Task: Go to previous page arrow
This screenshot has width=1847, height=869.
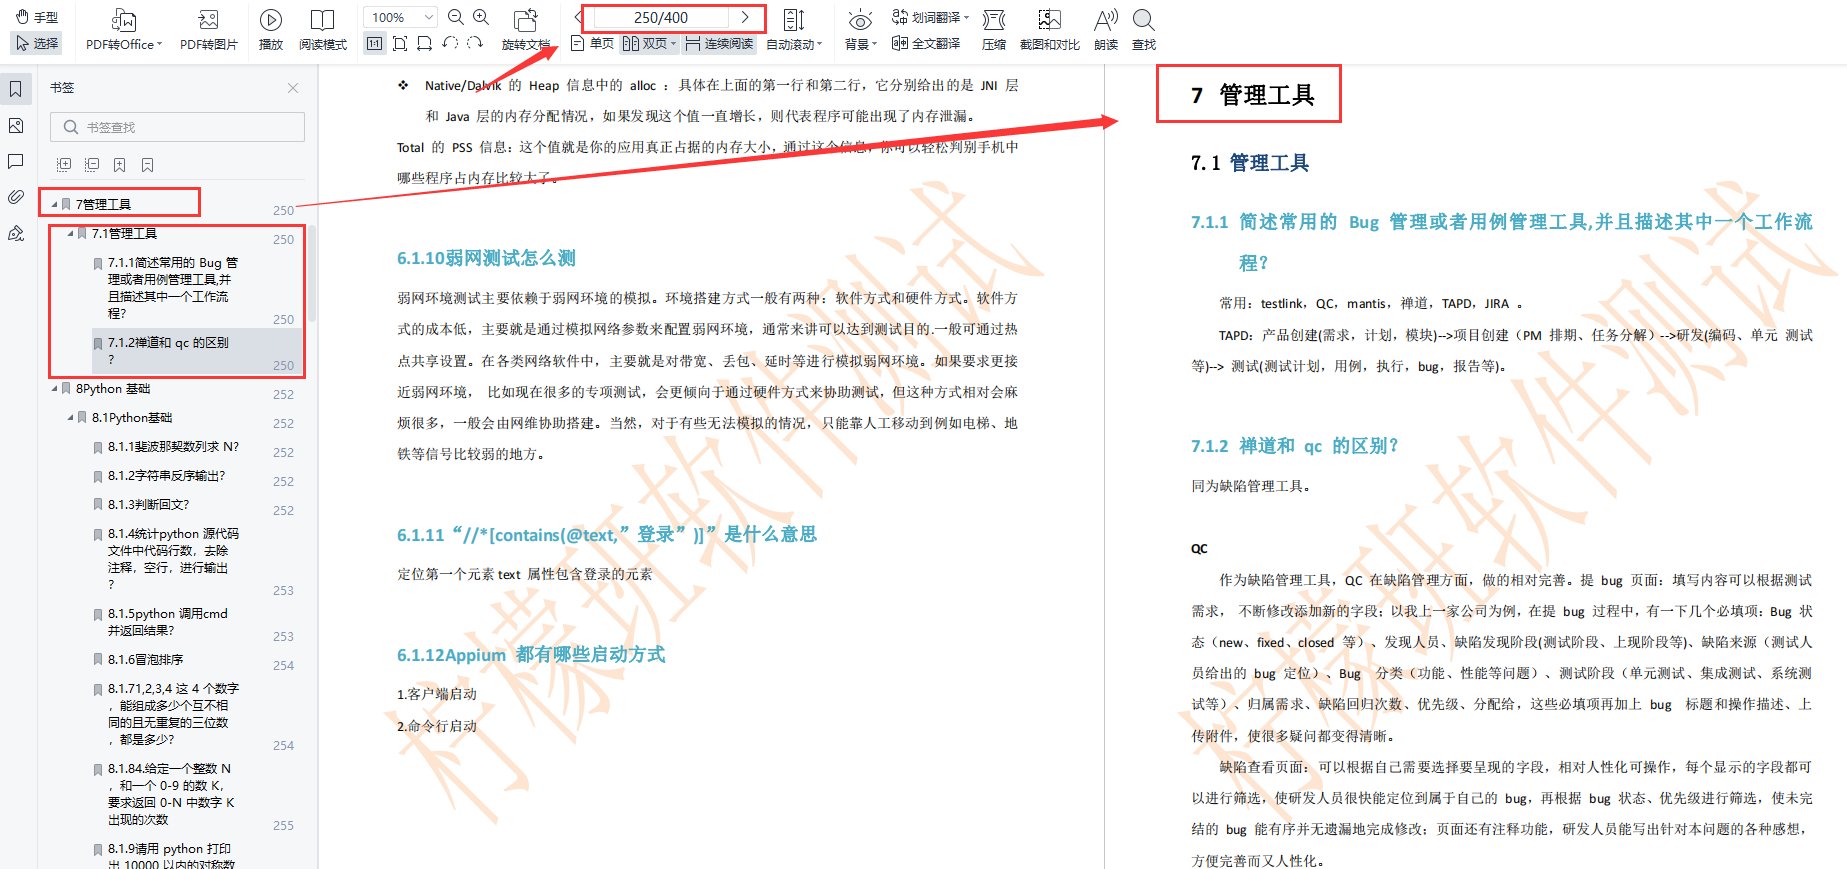Action: (577, 17)
